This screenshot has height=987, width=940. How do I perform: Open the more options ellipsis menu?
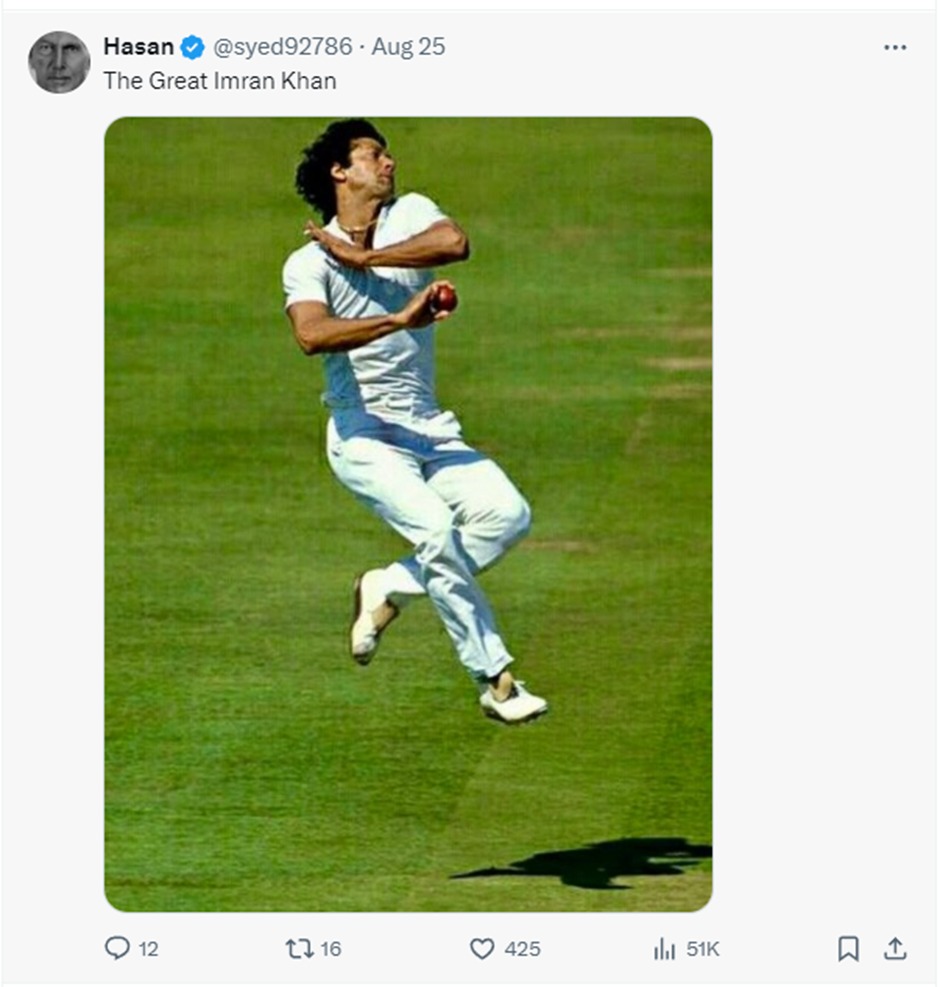[895, 47]
